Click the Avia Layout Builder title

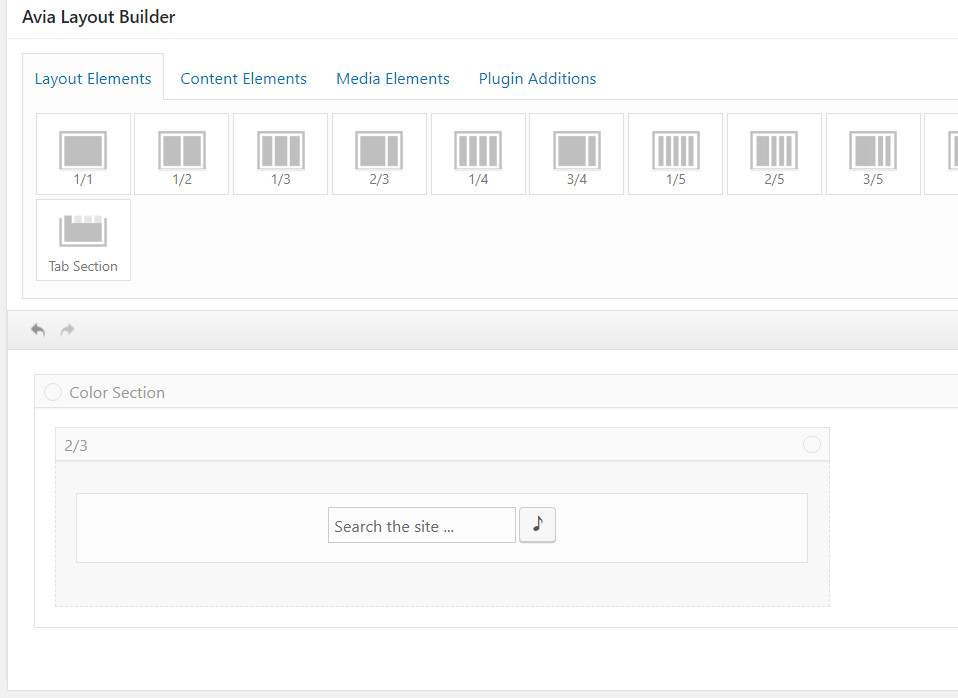coord(98,17)
